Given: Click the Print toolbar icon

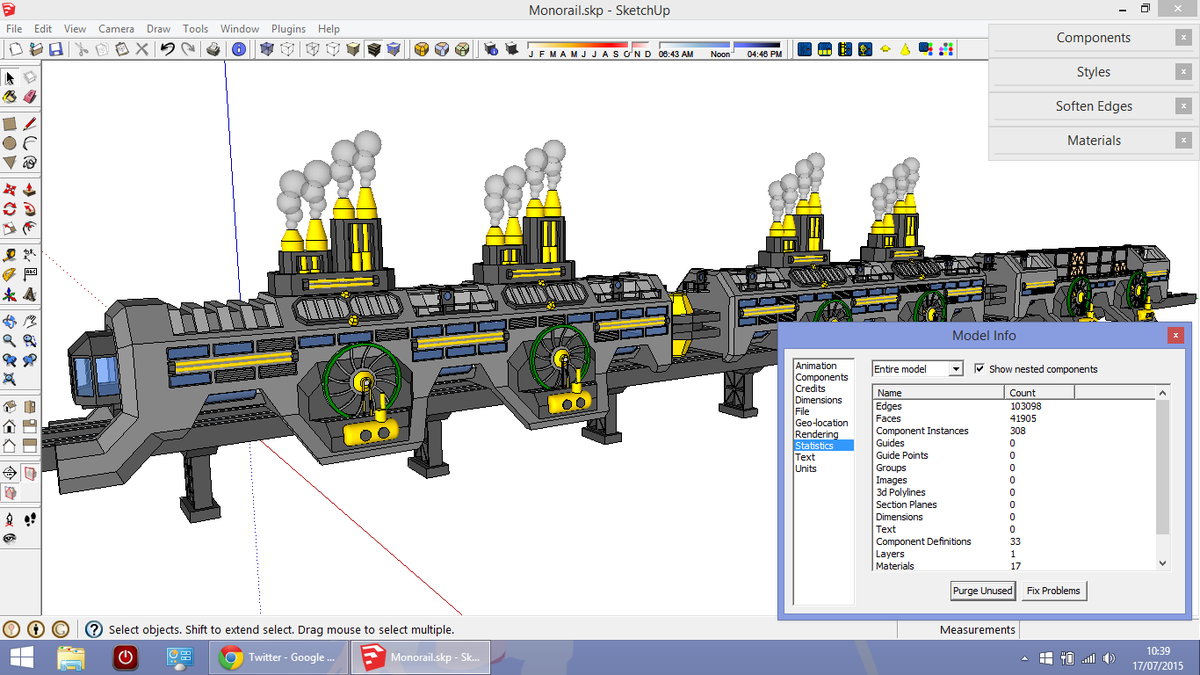Looking at the screenshot, I should pyautogui.click(x=213, y=49).
